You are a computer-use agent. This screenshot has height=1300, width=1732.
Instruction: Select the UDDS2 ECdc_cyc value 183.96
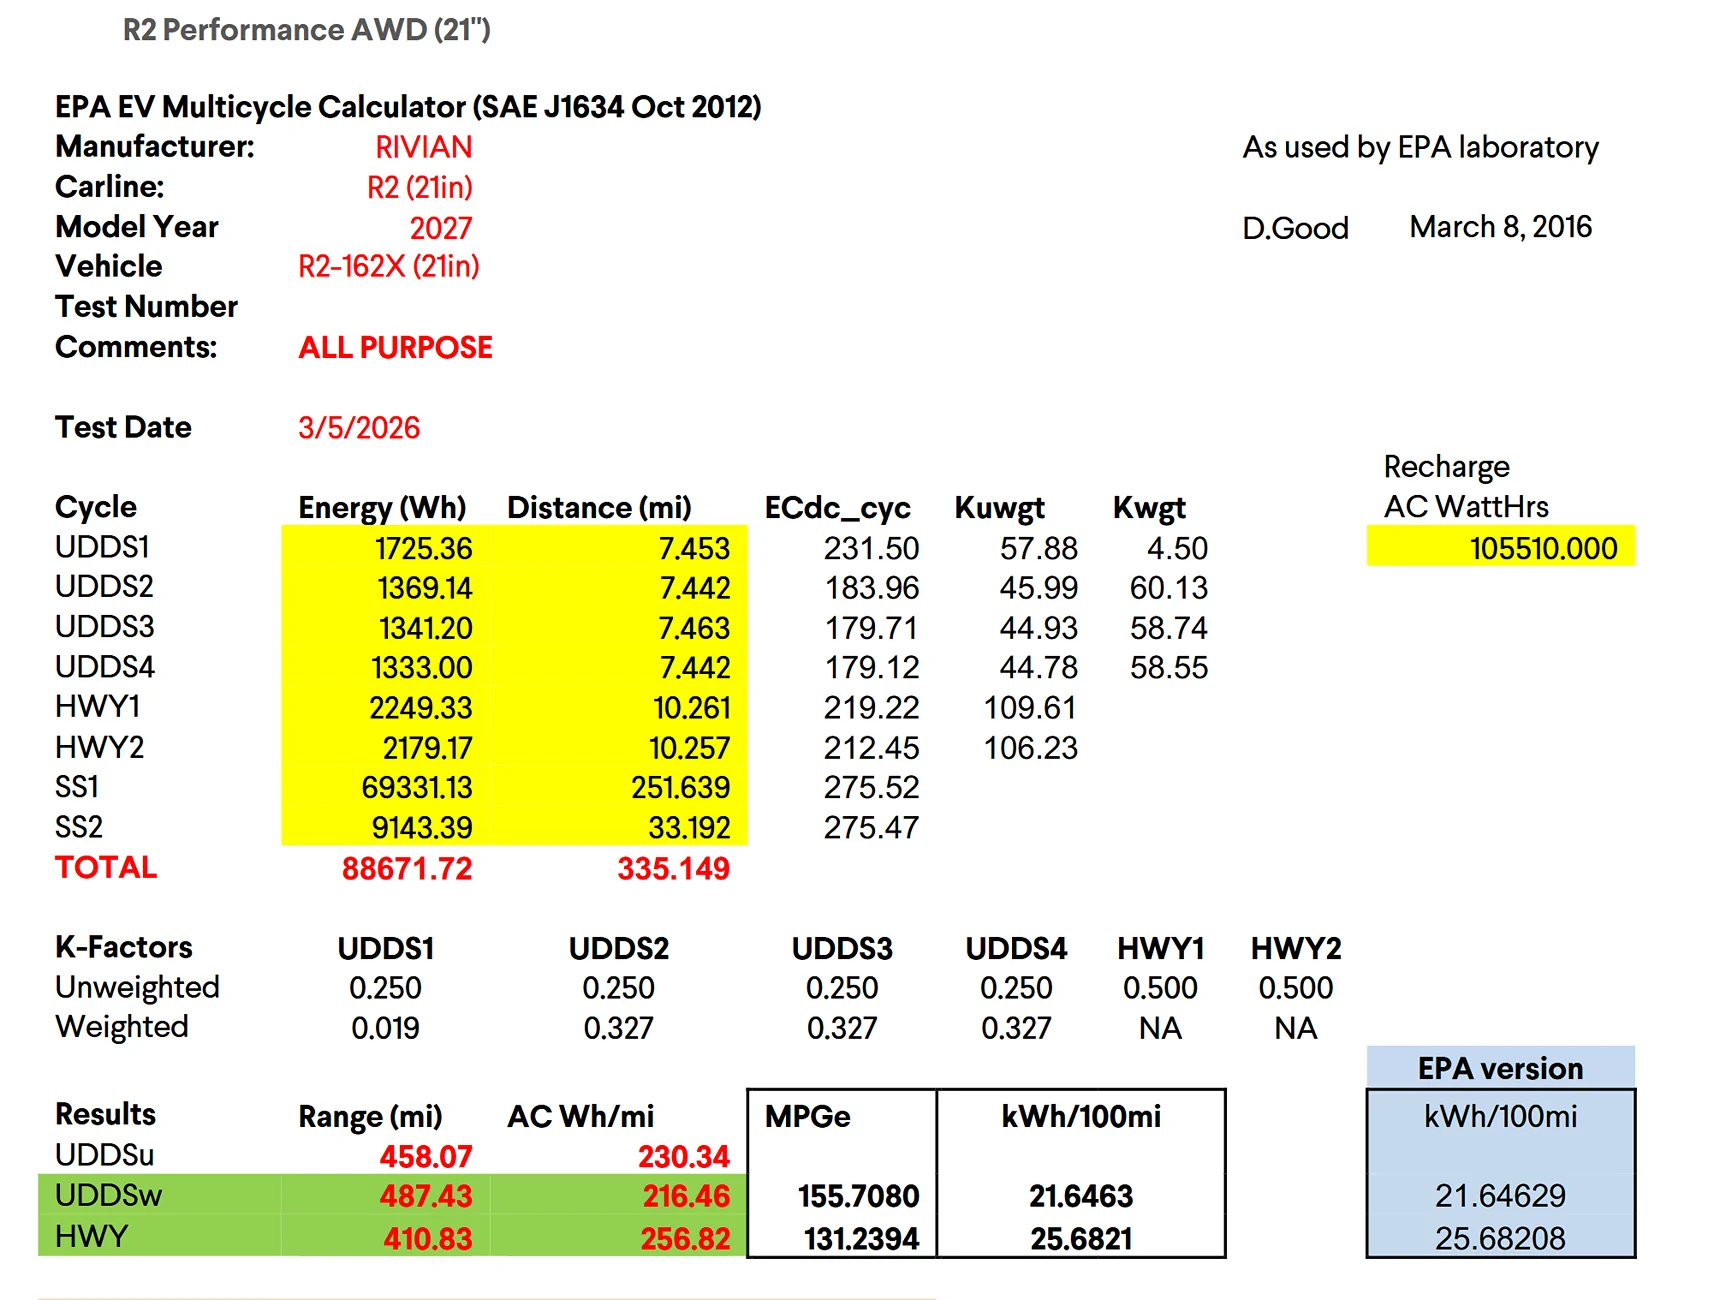coord(872,588)
